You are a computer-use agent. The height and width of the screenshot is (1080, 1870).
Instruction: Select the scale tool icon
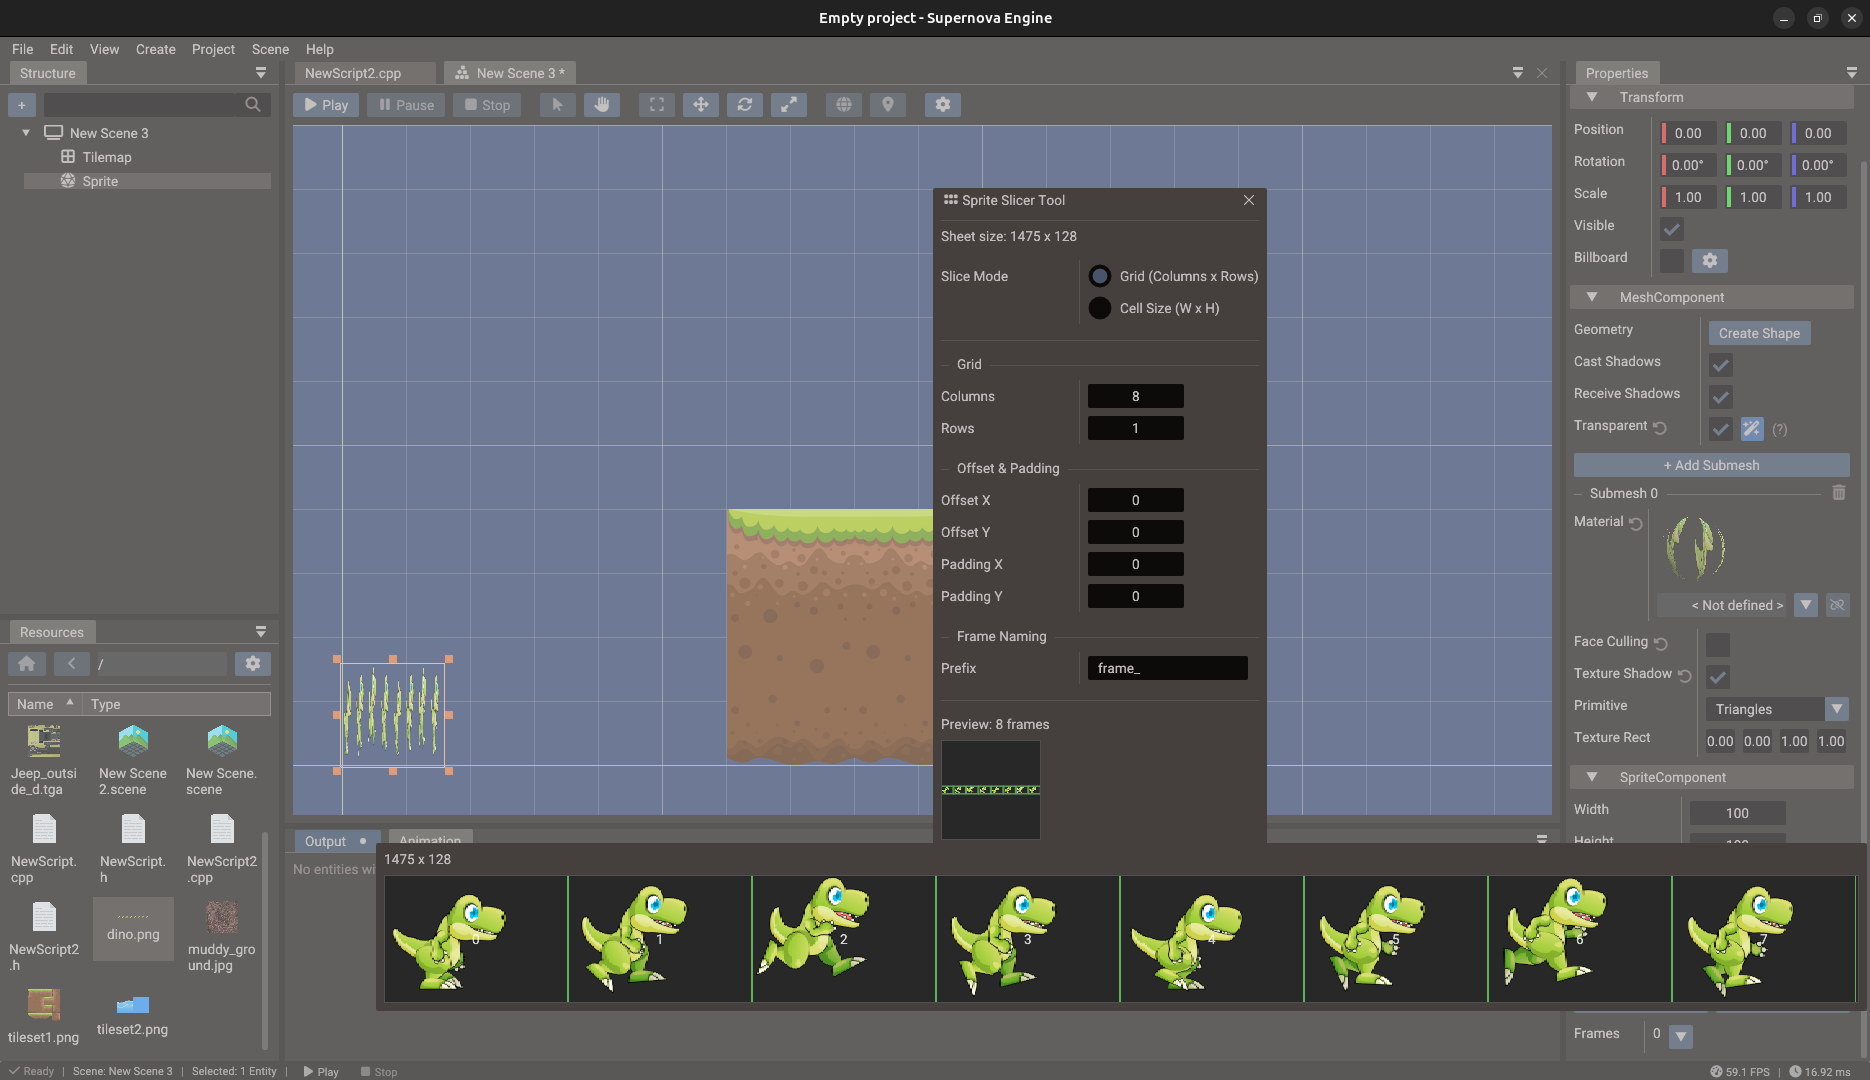(789, 104)
